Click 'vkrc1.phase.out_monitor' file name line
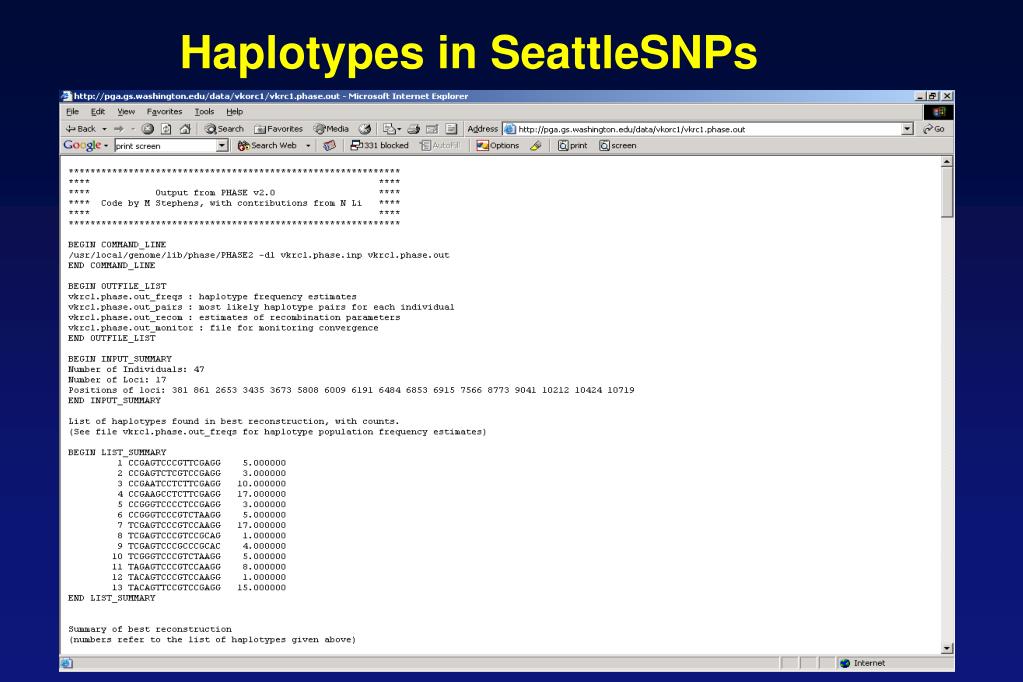This screenshot has height=682, width=1023. point(223,328)
